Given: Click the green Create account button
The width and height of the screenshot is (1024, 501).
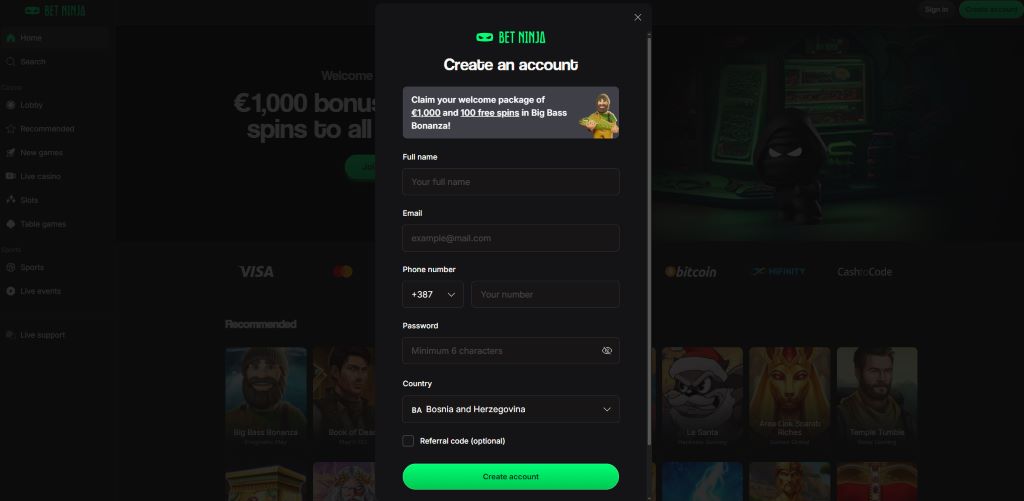Looking at the screenshot, I should (511, 477).
